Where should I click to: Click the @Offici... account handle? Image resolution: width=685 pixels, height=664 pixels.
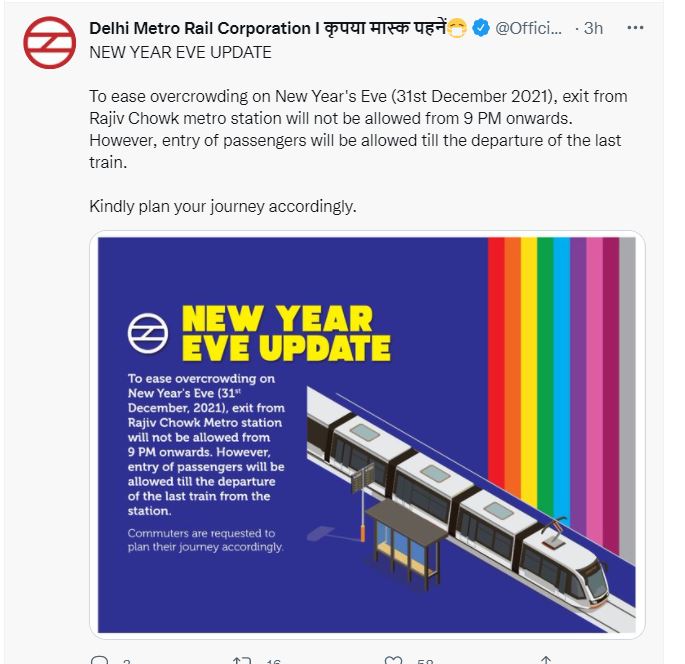point(535,28)
